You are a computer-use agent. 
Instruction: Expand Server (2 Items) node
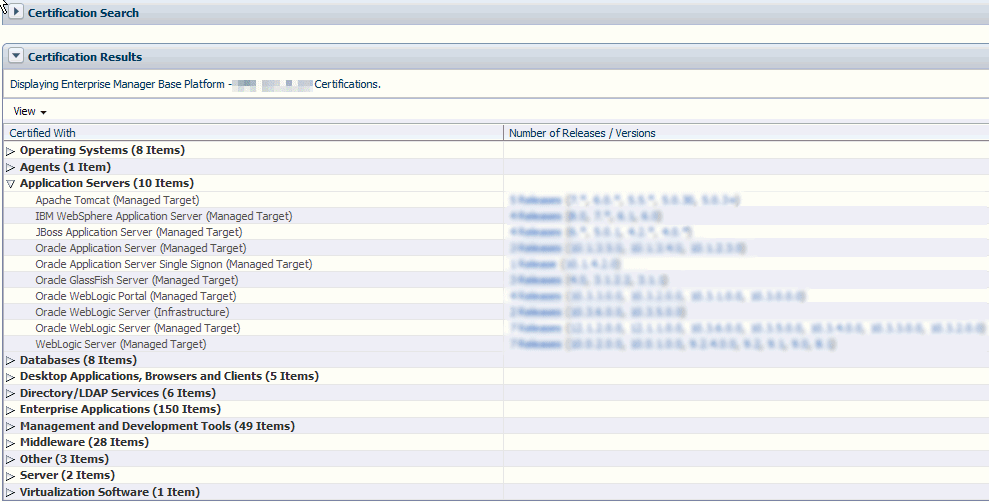click(10, 476)
